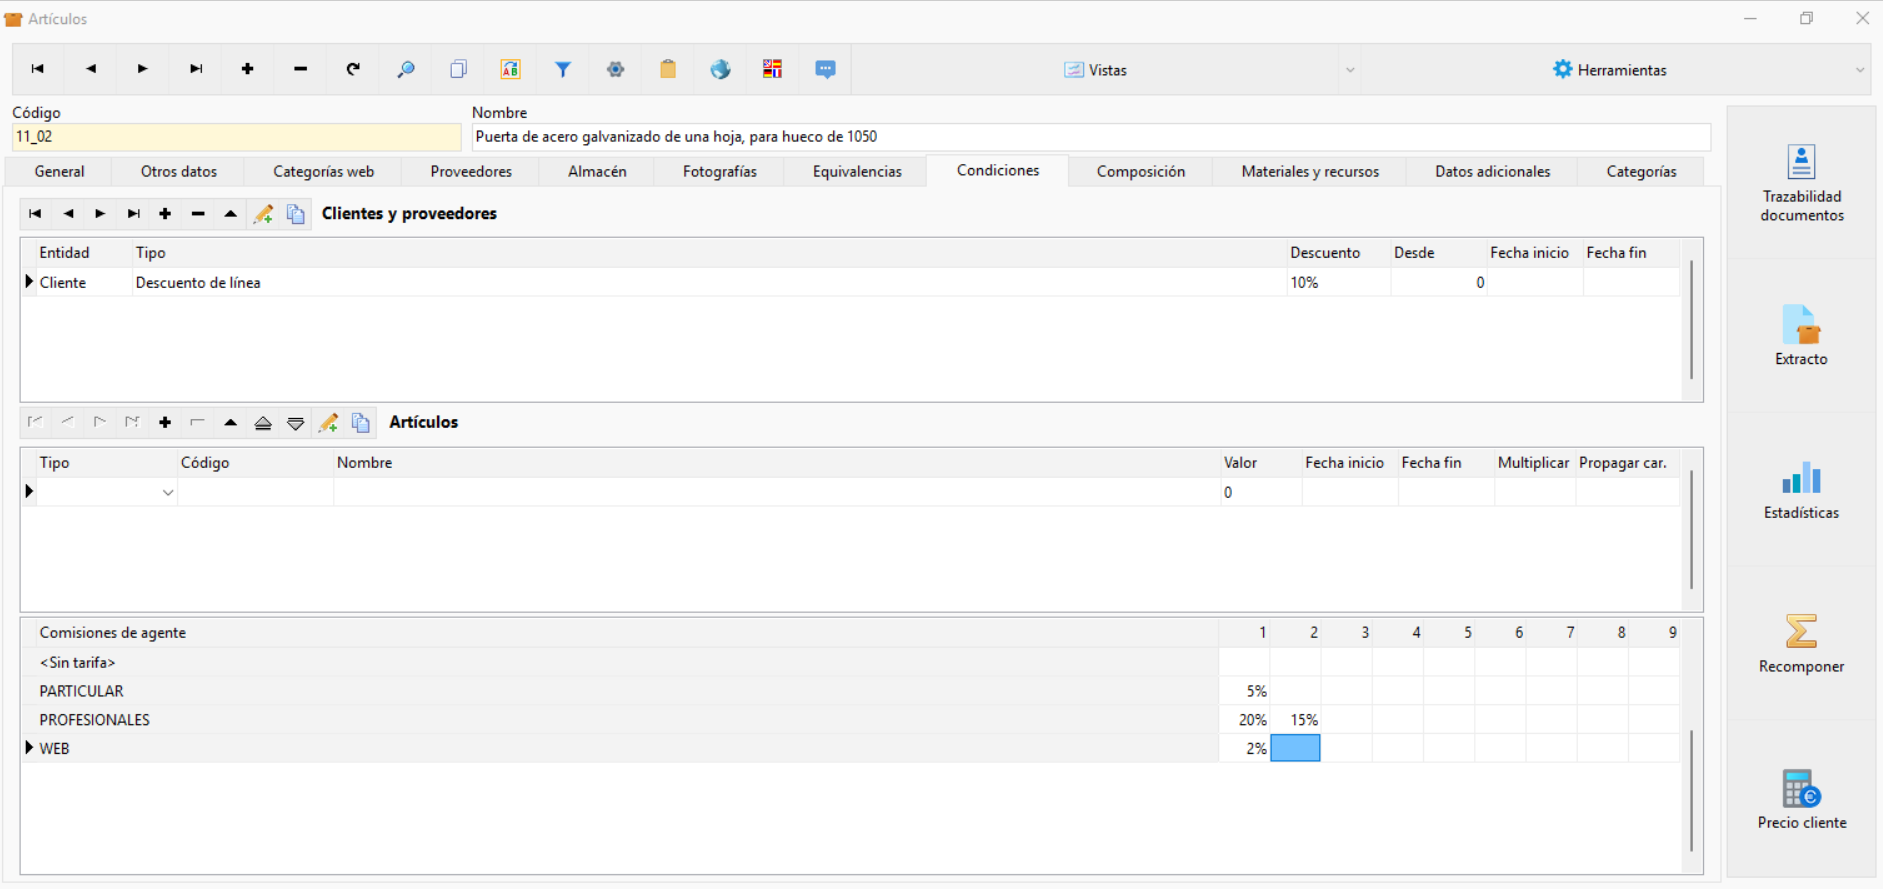Click the globe web icon in toolbar
This screenshot has height=889, width=1883.
720,69
